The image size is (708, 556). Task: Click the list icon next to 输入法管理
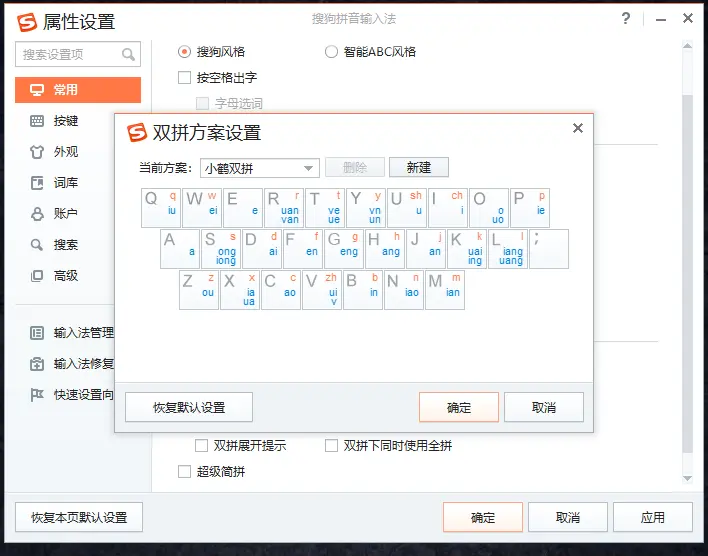tap(37, 333)
